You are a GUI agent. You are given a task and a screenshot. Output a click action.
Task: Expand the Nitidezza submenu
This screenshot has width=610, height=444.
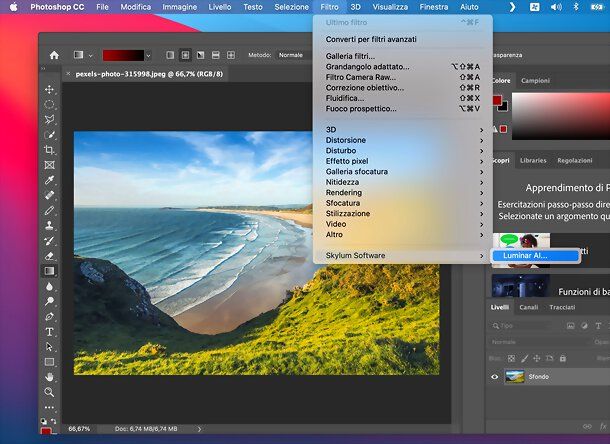coord(403,182)
